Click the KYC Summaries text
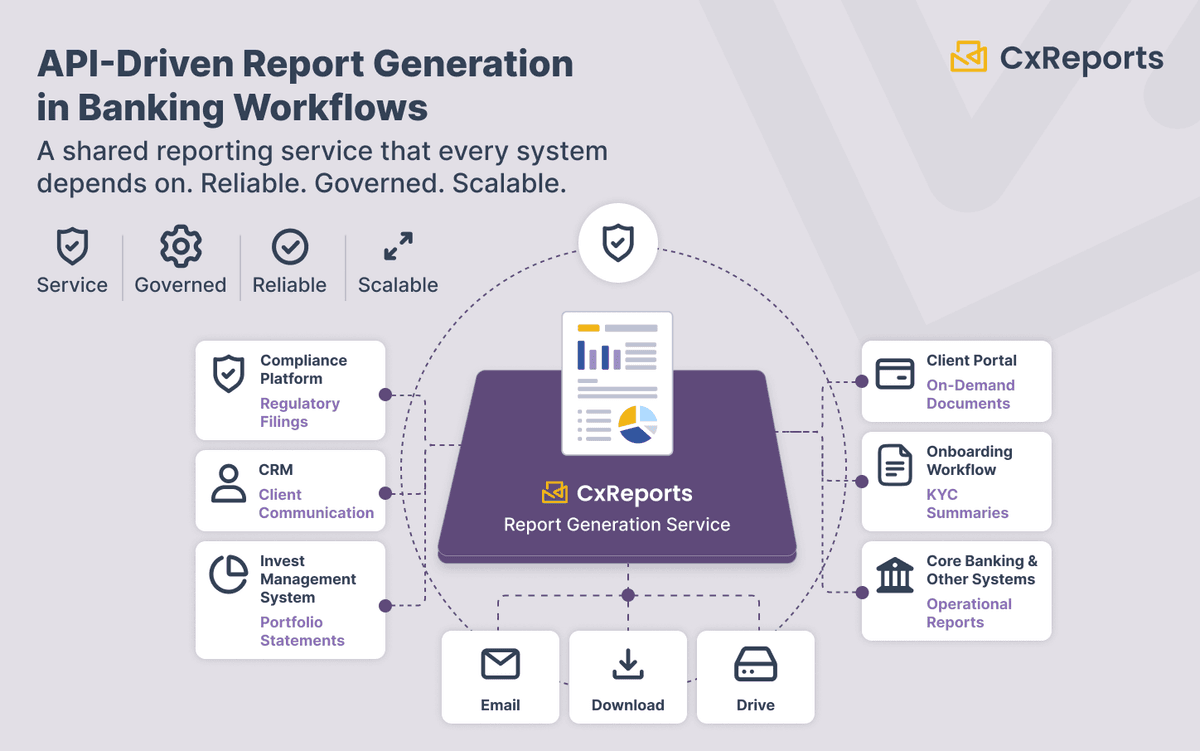The width and height of the screenshot is (1200, 751). coord(967,503)
